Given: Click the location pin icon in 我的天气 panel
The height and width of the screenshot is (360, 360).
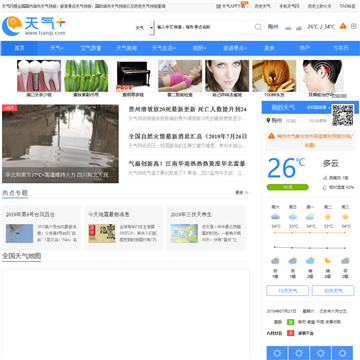Looking at the screenshot, I should pyautogui.click(x=268, y=120).
